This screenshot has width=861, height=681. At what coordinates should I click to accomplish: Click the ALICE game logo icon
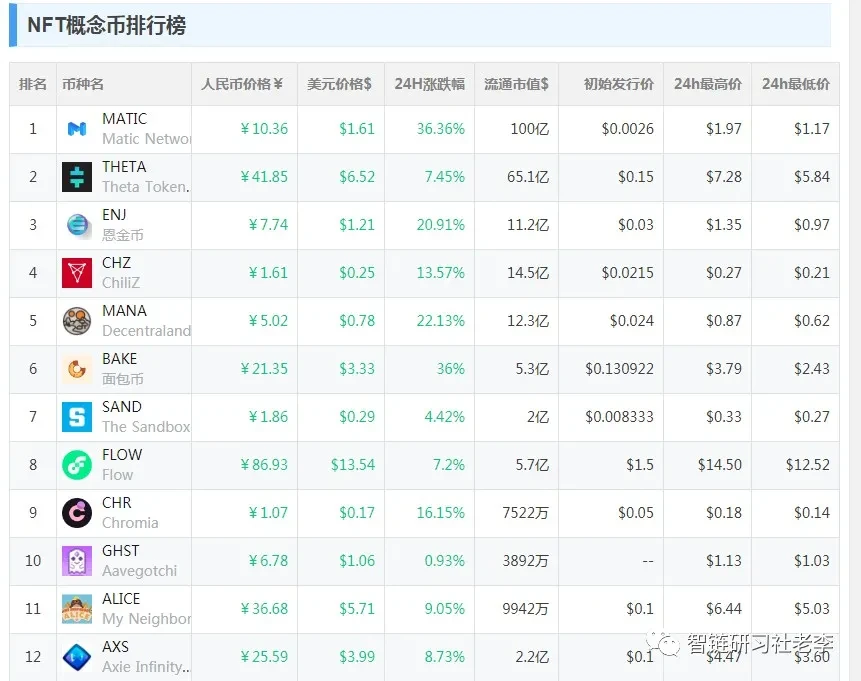(x=77, y=609)
